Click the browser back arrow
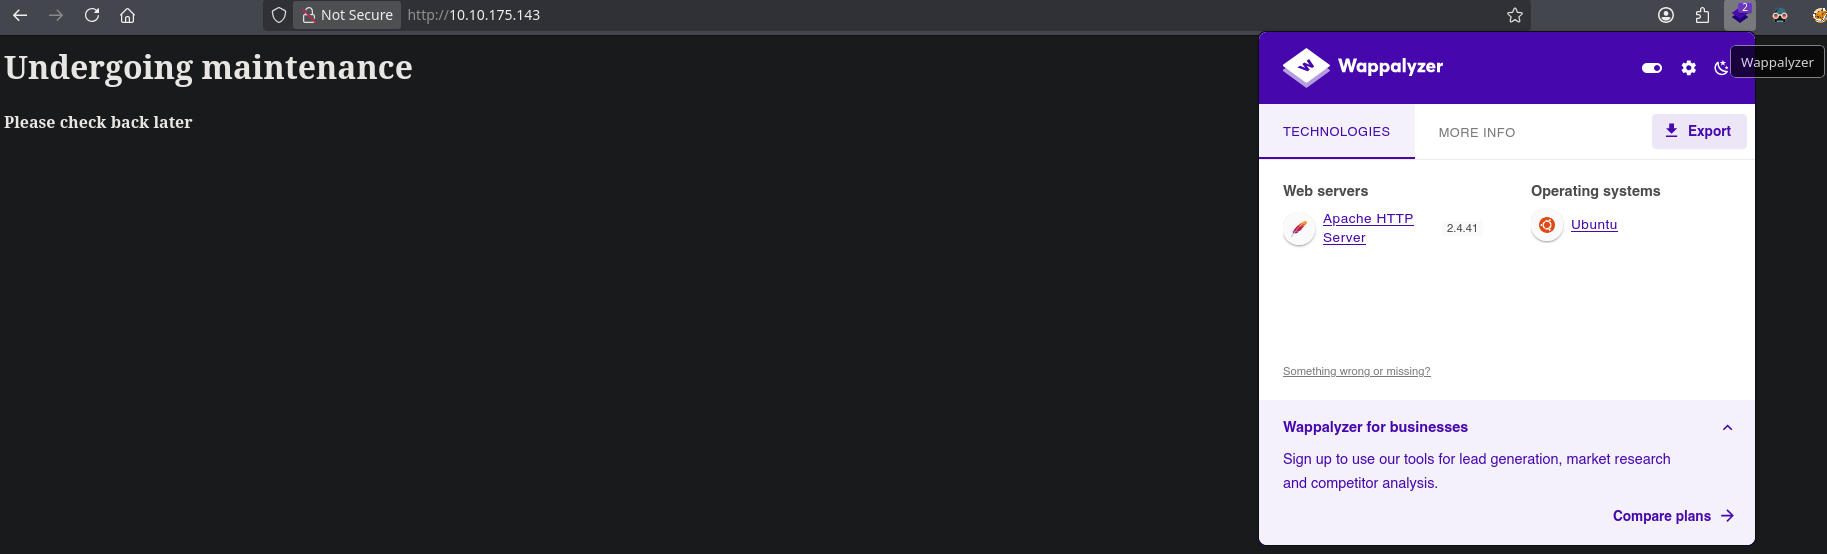This screenshot has height=554, width=1827. tap(20, 15)
